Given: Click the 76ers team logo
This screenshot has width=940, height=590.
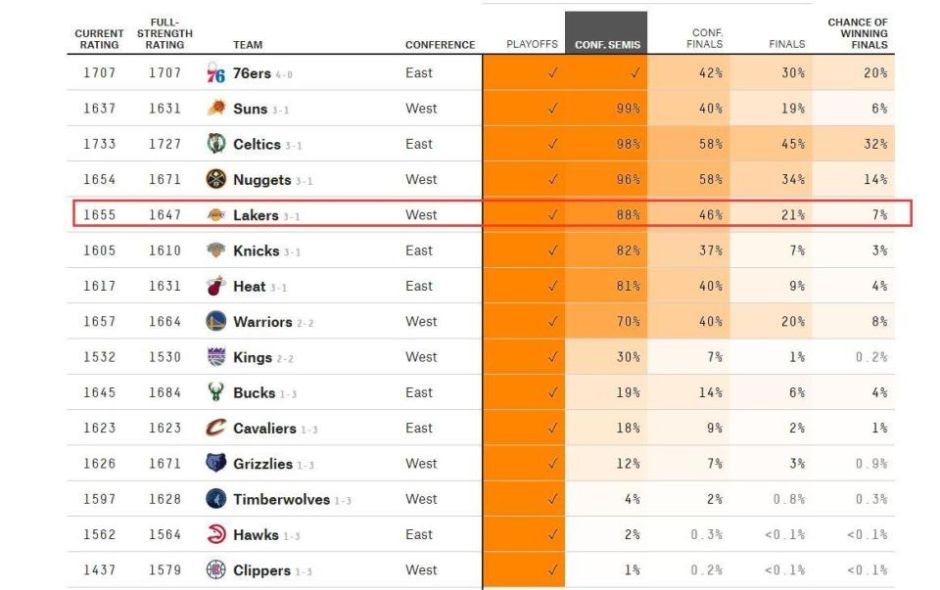Looking at the screenshot, I should click(x=215, y=74).
